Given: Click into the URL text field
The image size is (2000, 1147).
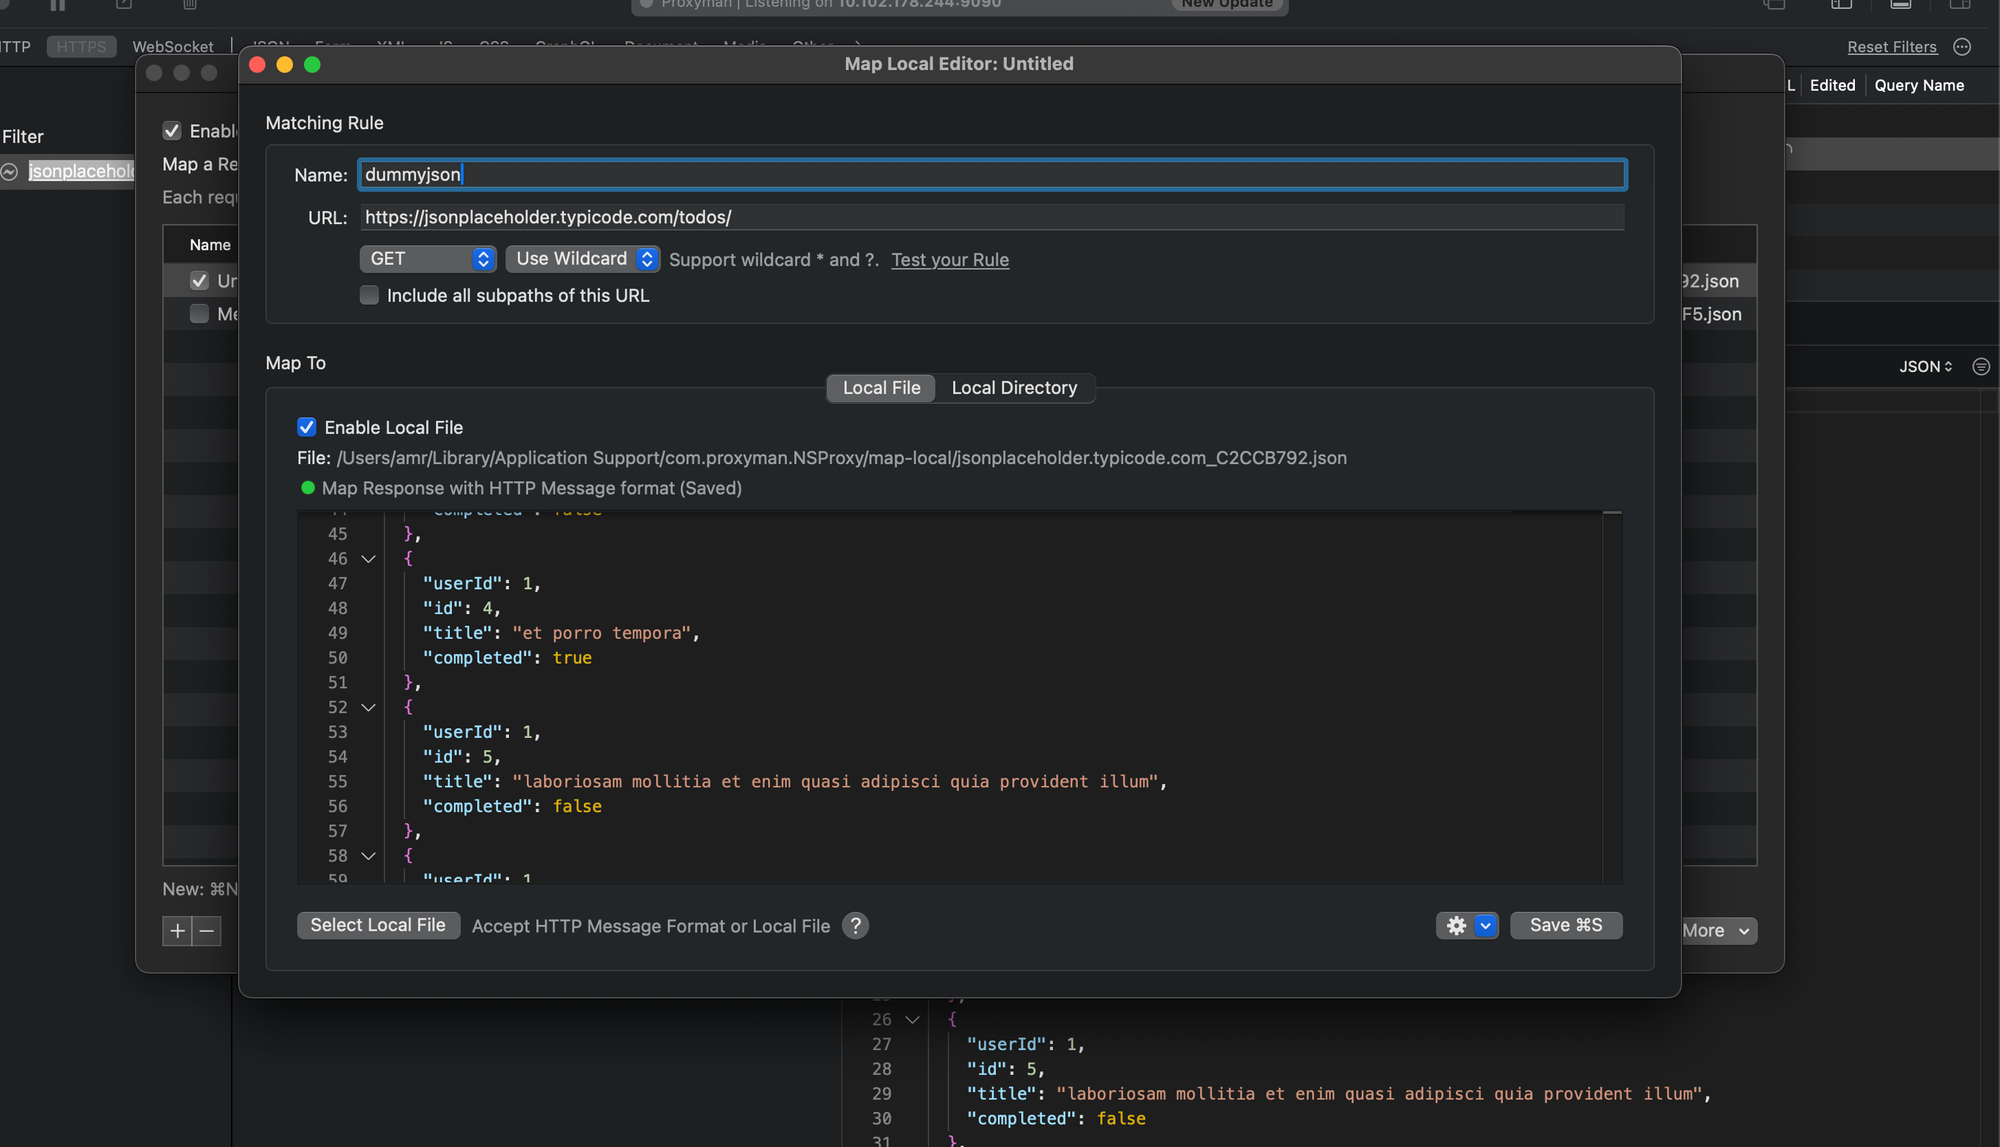Looking at the screenshot, I should (x=992, y=217).
